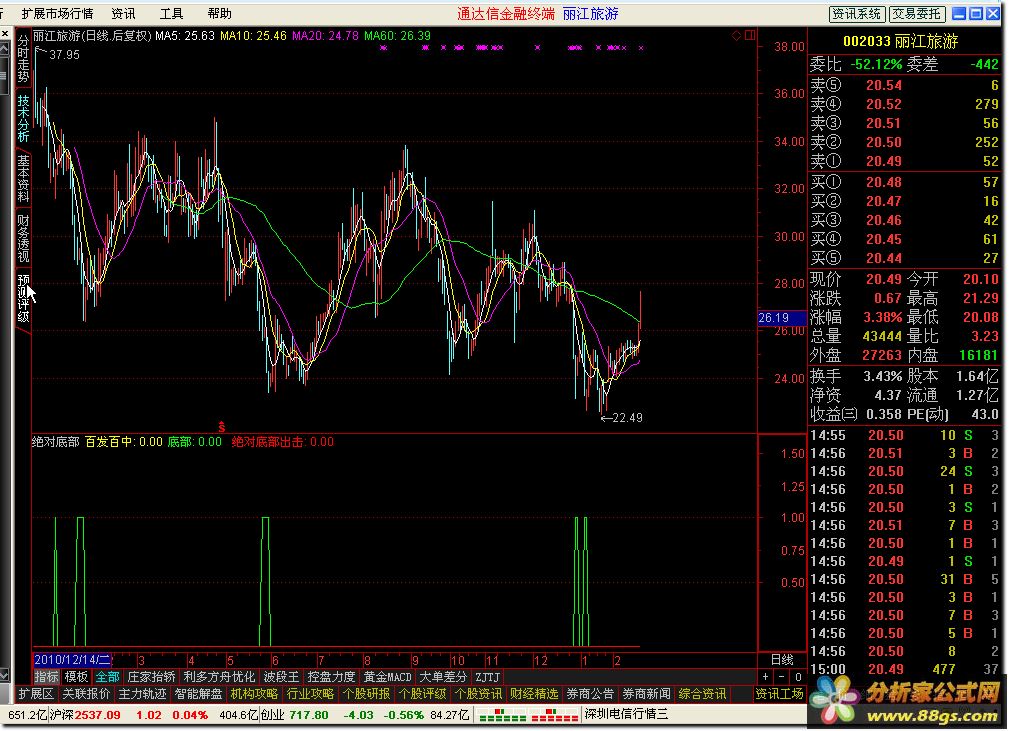Choose the 波段王 indicator
This screenshot has width=1009, height=731.
[x=281, y=677]
